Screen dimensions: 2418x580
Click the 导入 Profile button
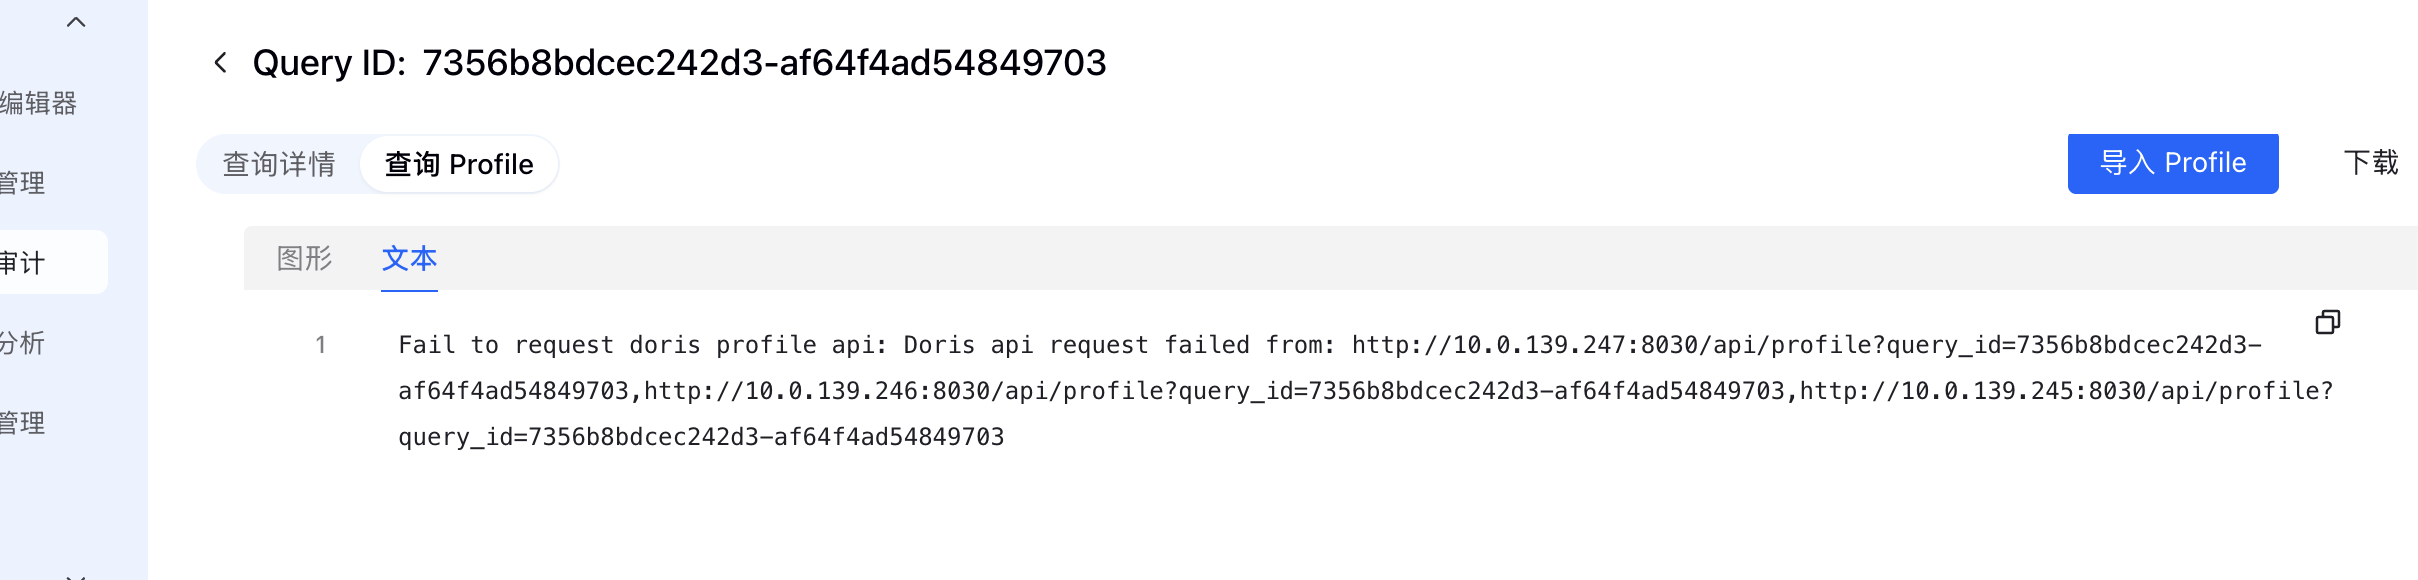[x=2173, y=163]
